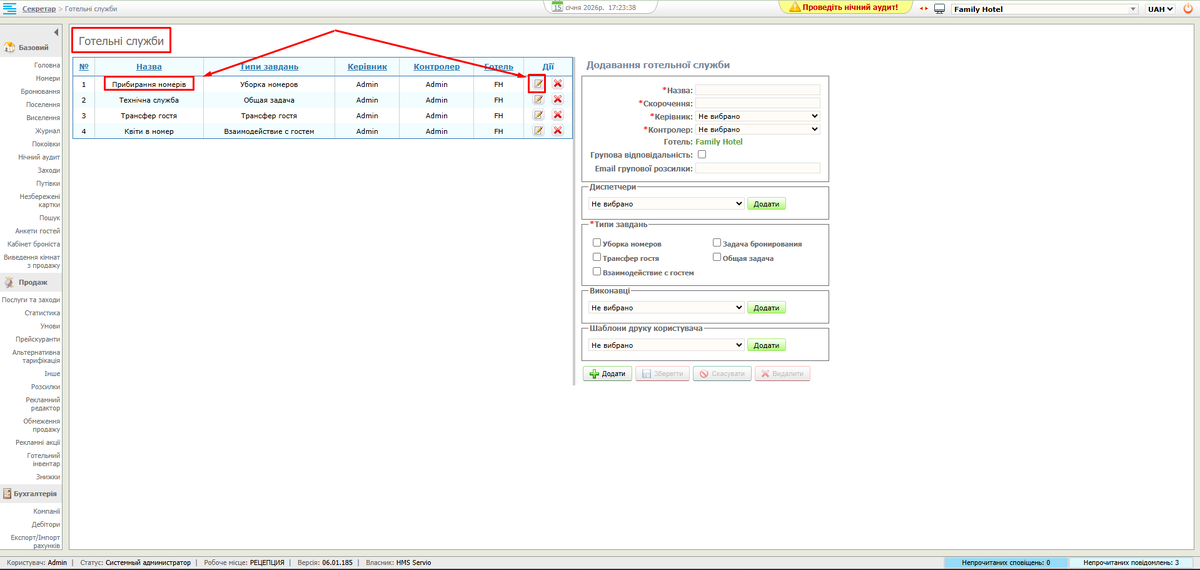This screenshot has width=1200, height=570.
Task: Click the Скорочення input field
Action: [757, 103]
